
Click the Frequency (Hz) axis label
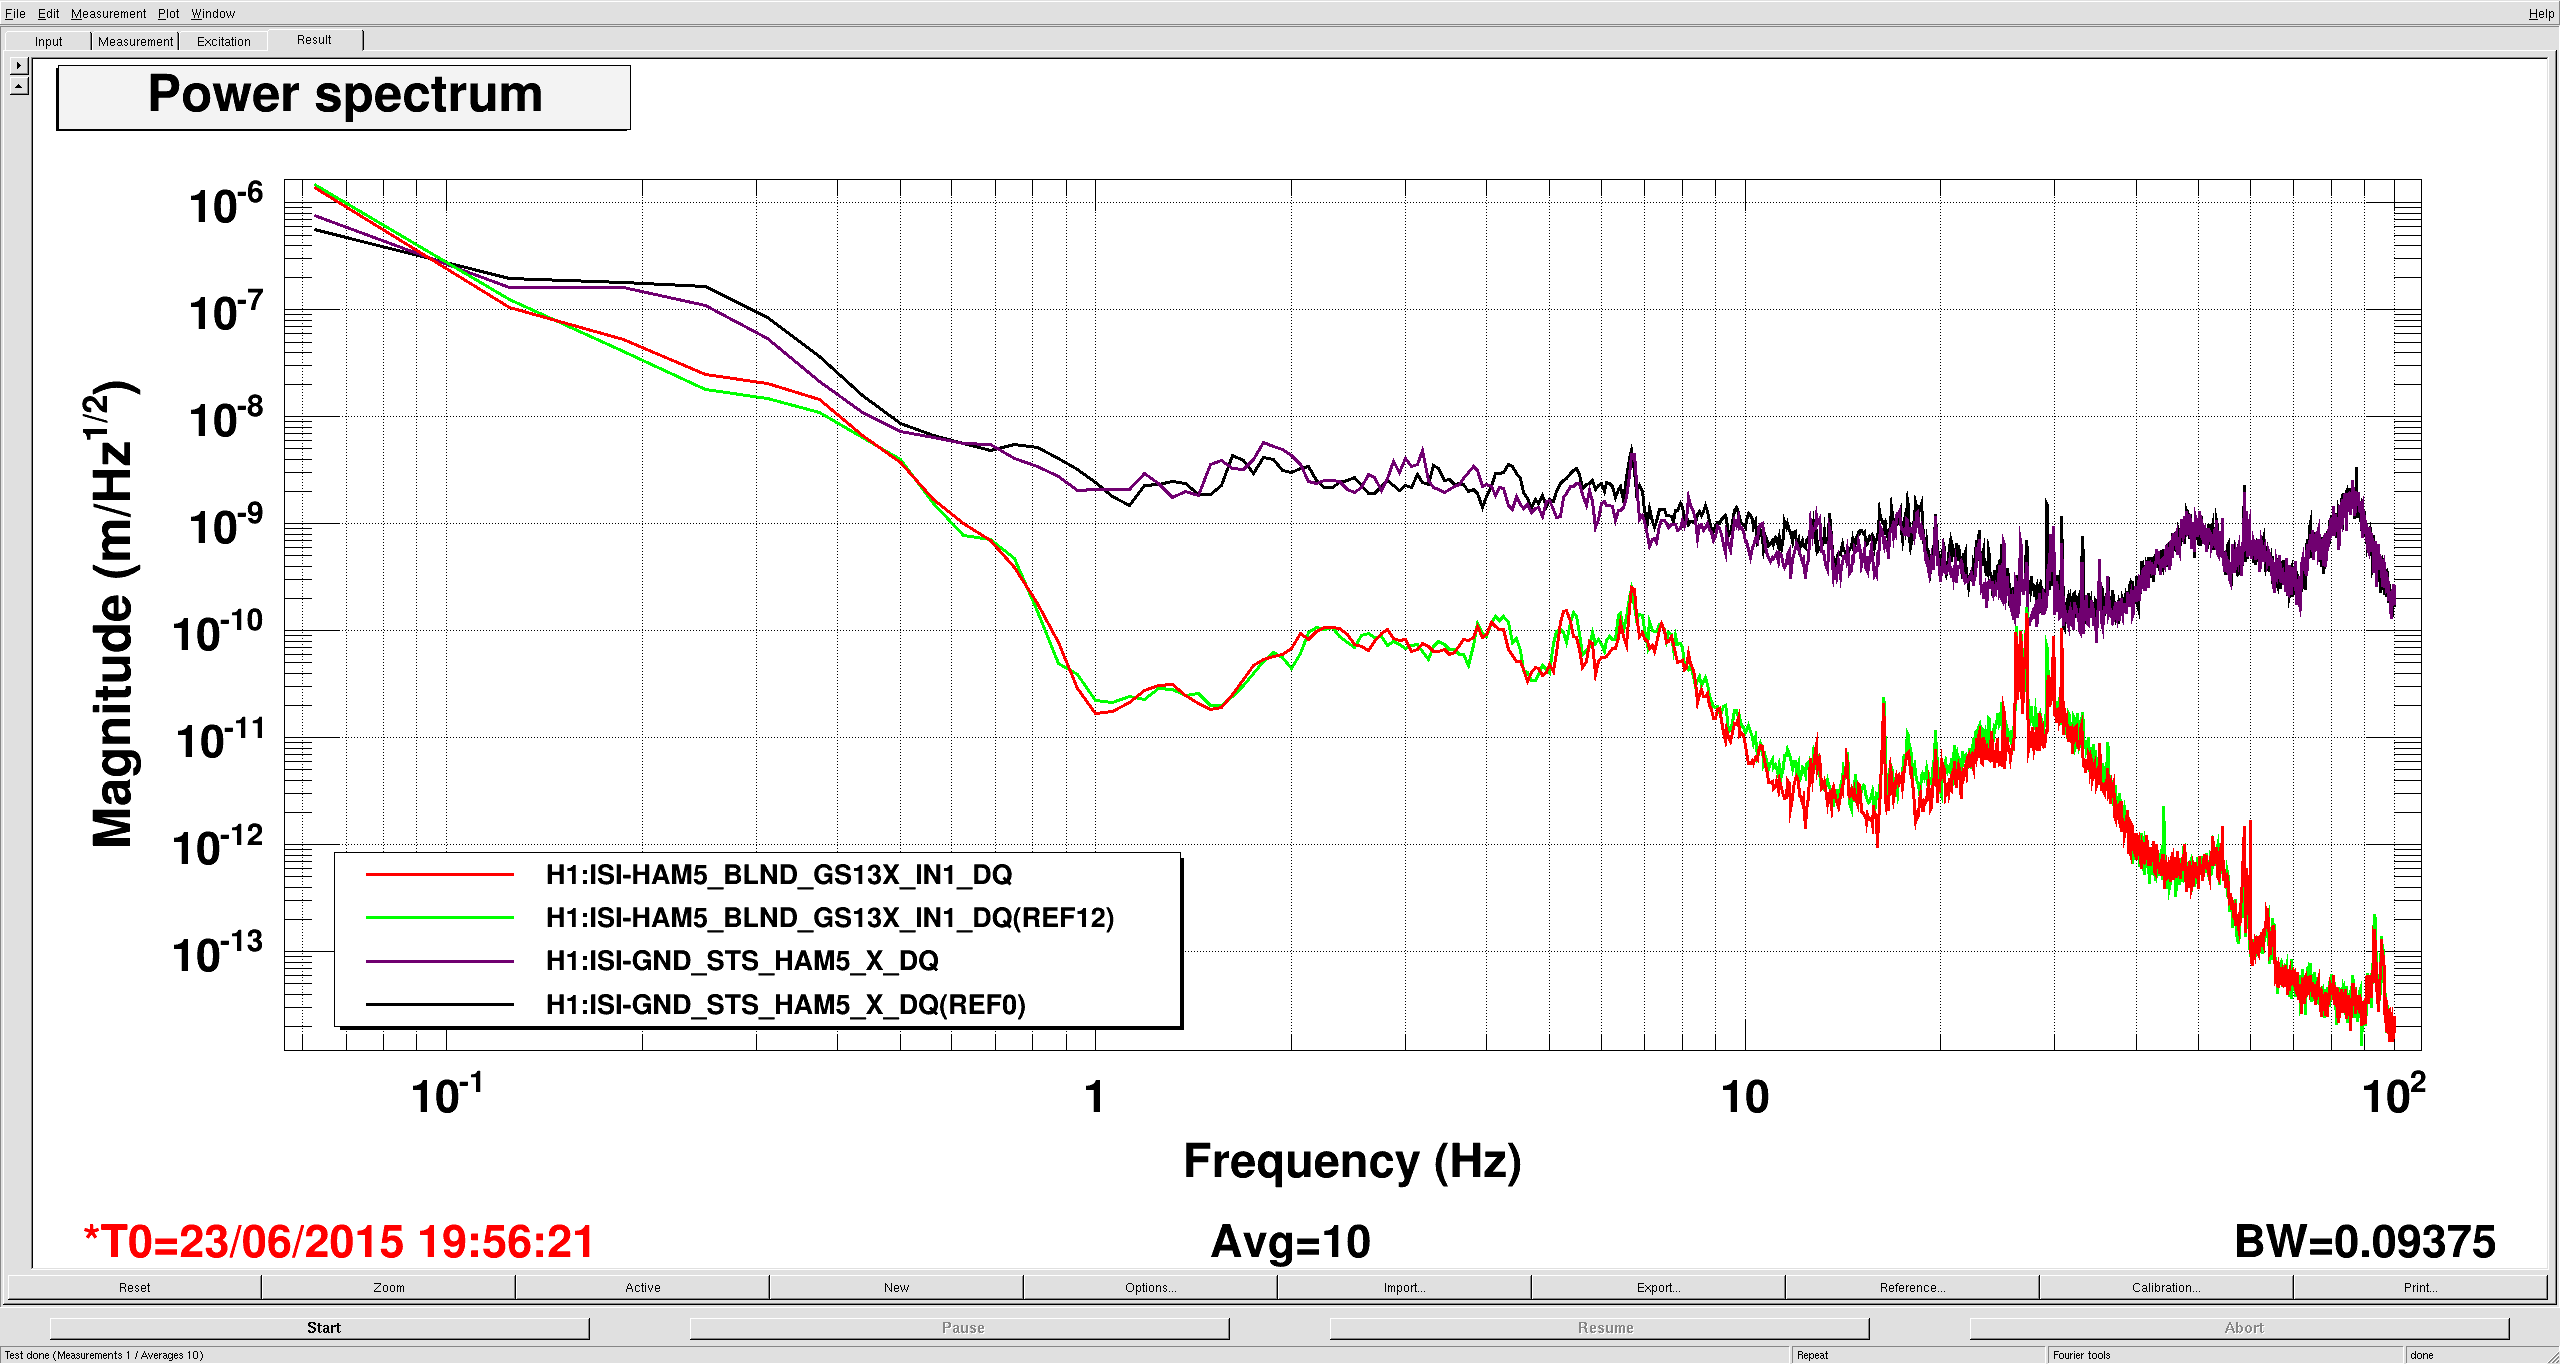click(x=1352, y=1162)
